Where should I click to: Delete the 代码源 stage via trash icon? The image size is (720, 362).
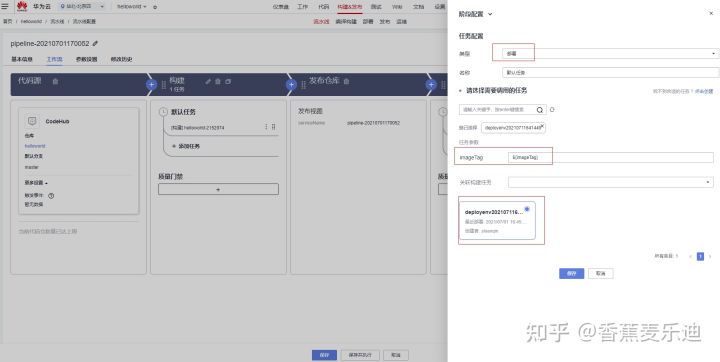(x=55, y=81)
